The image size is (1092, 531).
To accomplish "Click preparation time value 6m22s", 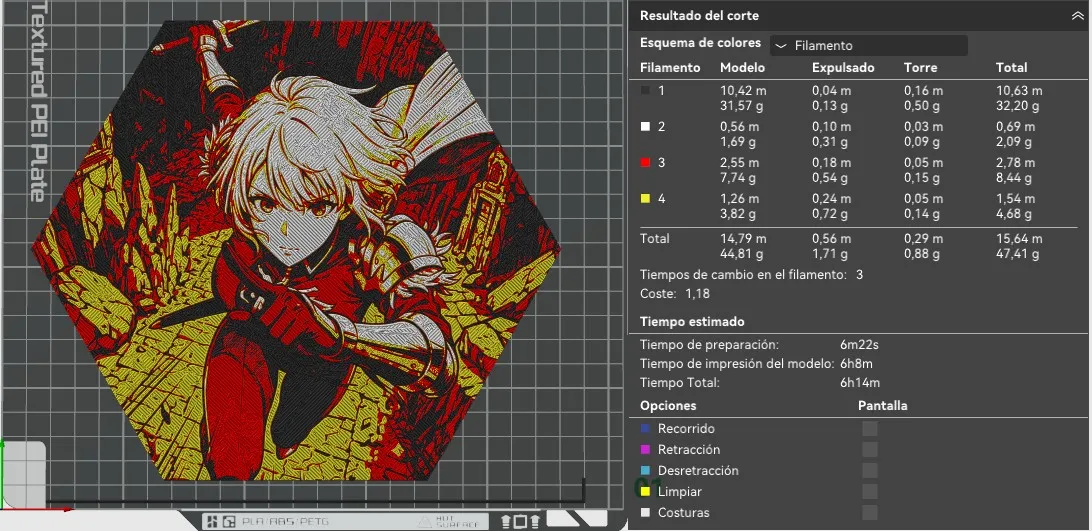I will (859, 344).
